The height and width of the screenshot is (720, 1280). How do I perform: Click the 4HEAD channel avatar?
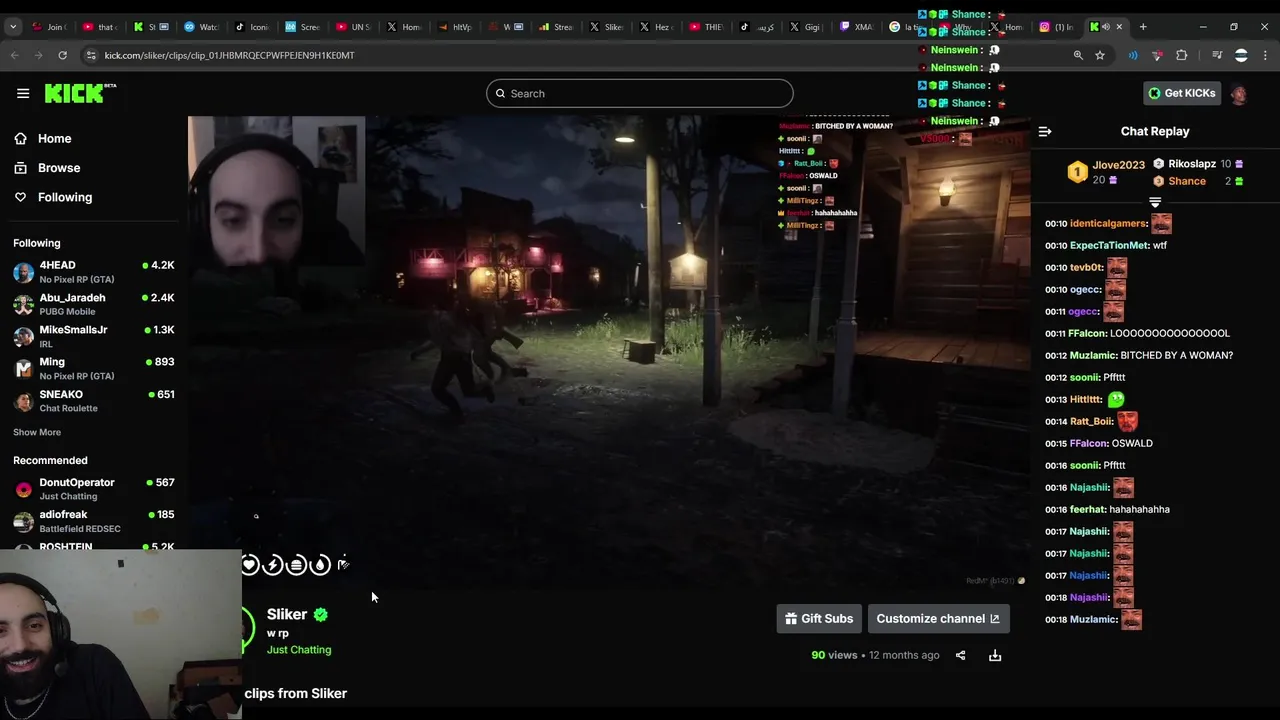point(23,272)
